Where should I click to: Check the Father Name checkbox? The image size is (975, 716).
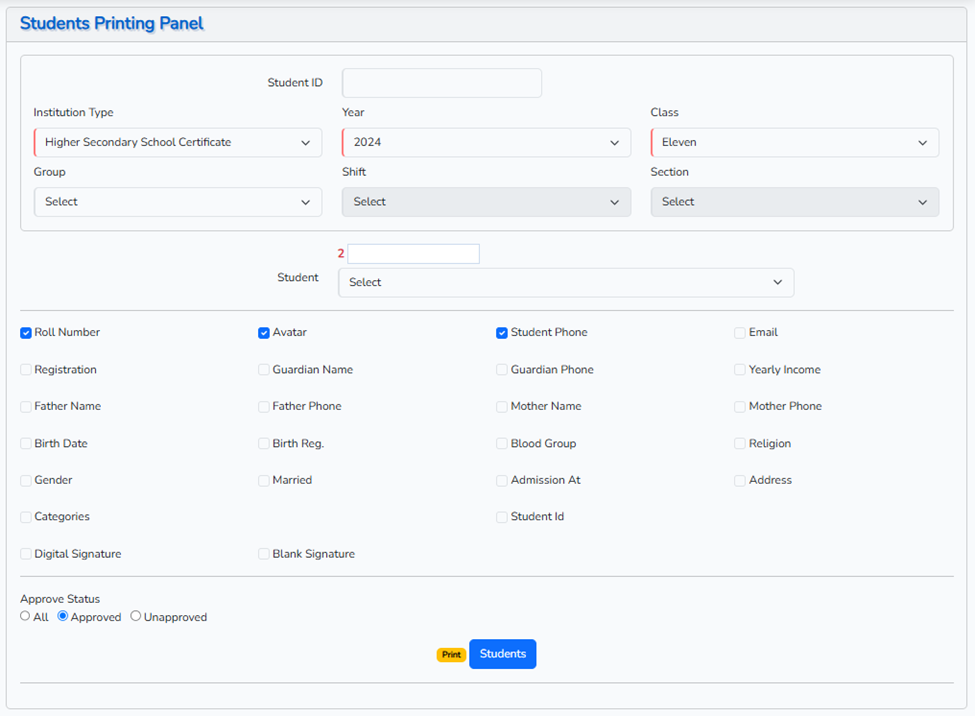click(x=26, y=407)
